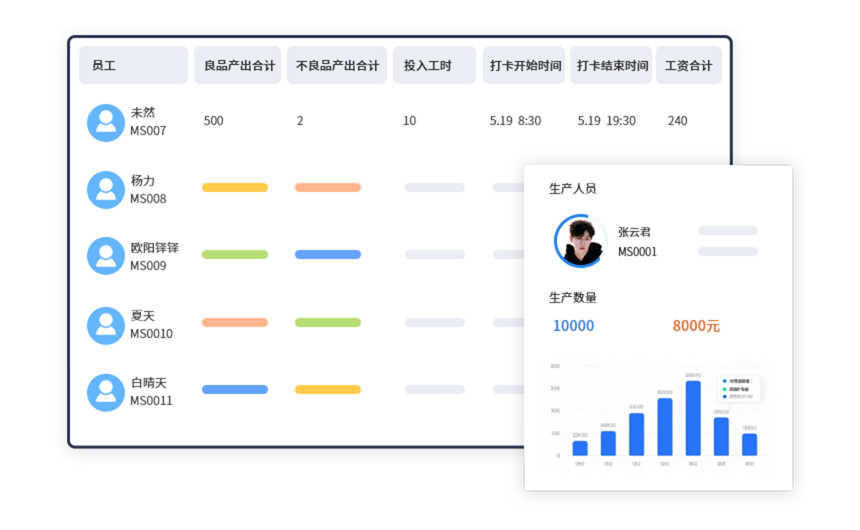
Task: Click the 打卡结束时间 header
Action: [611, 66]
